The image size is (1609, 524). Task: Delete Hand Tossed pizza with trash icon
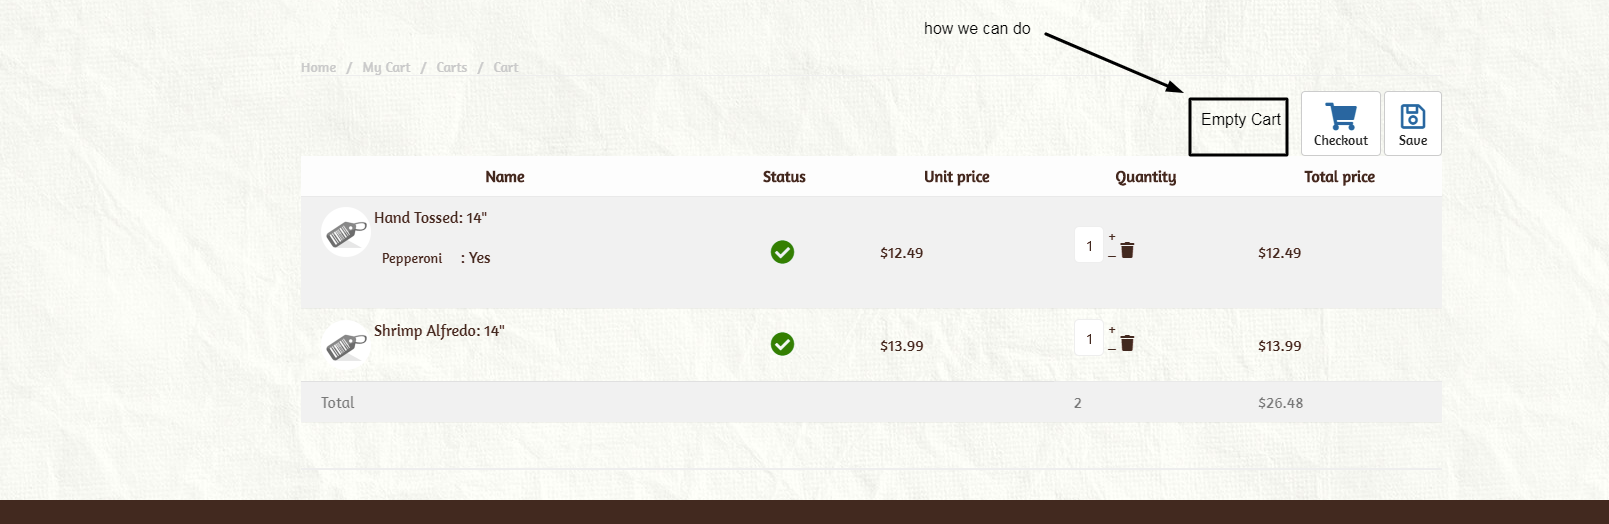coord(1127,250)
